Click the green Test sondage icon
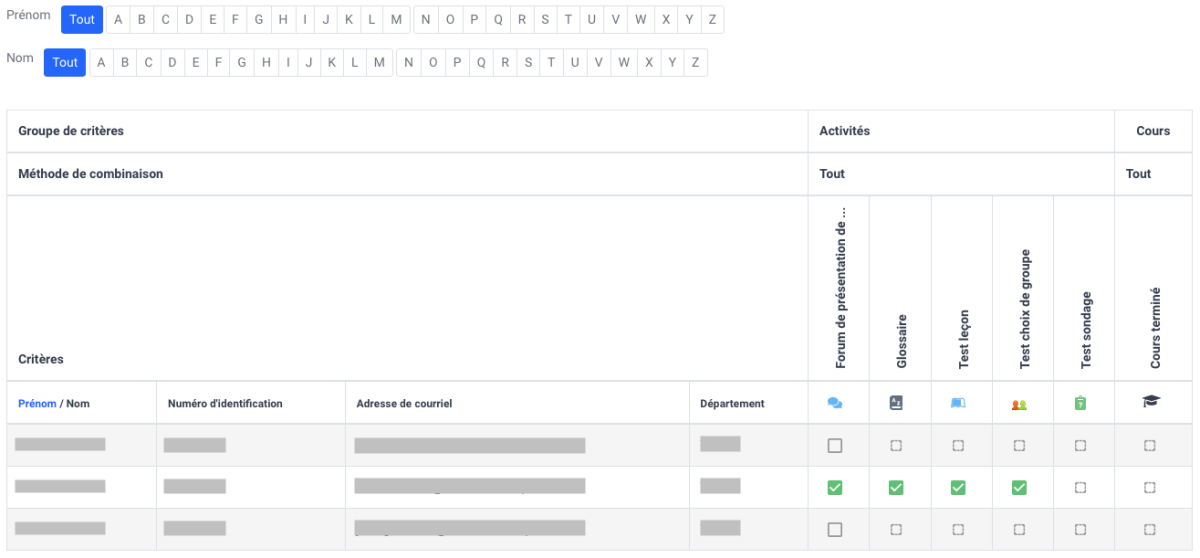Screen dimensions: 1200x558 pyautogui.click(x=1080, y=403)
